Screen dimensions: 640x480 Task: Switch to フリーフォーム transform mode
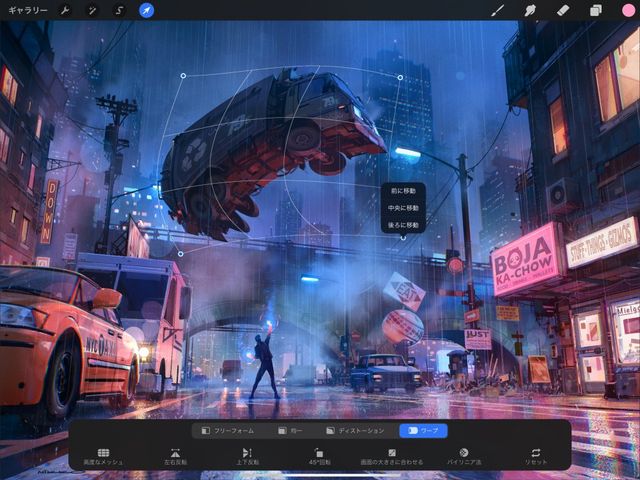tap(228, 431)
